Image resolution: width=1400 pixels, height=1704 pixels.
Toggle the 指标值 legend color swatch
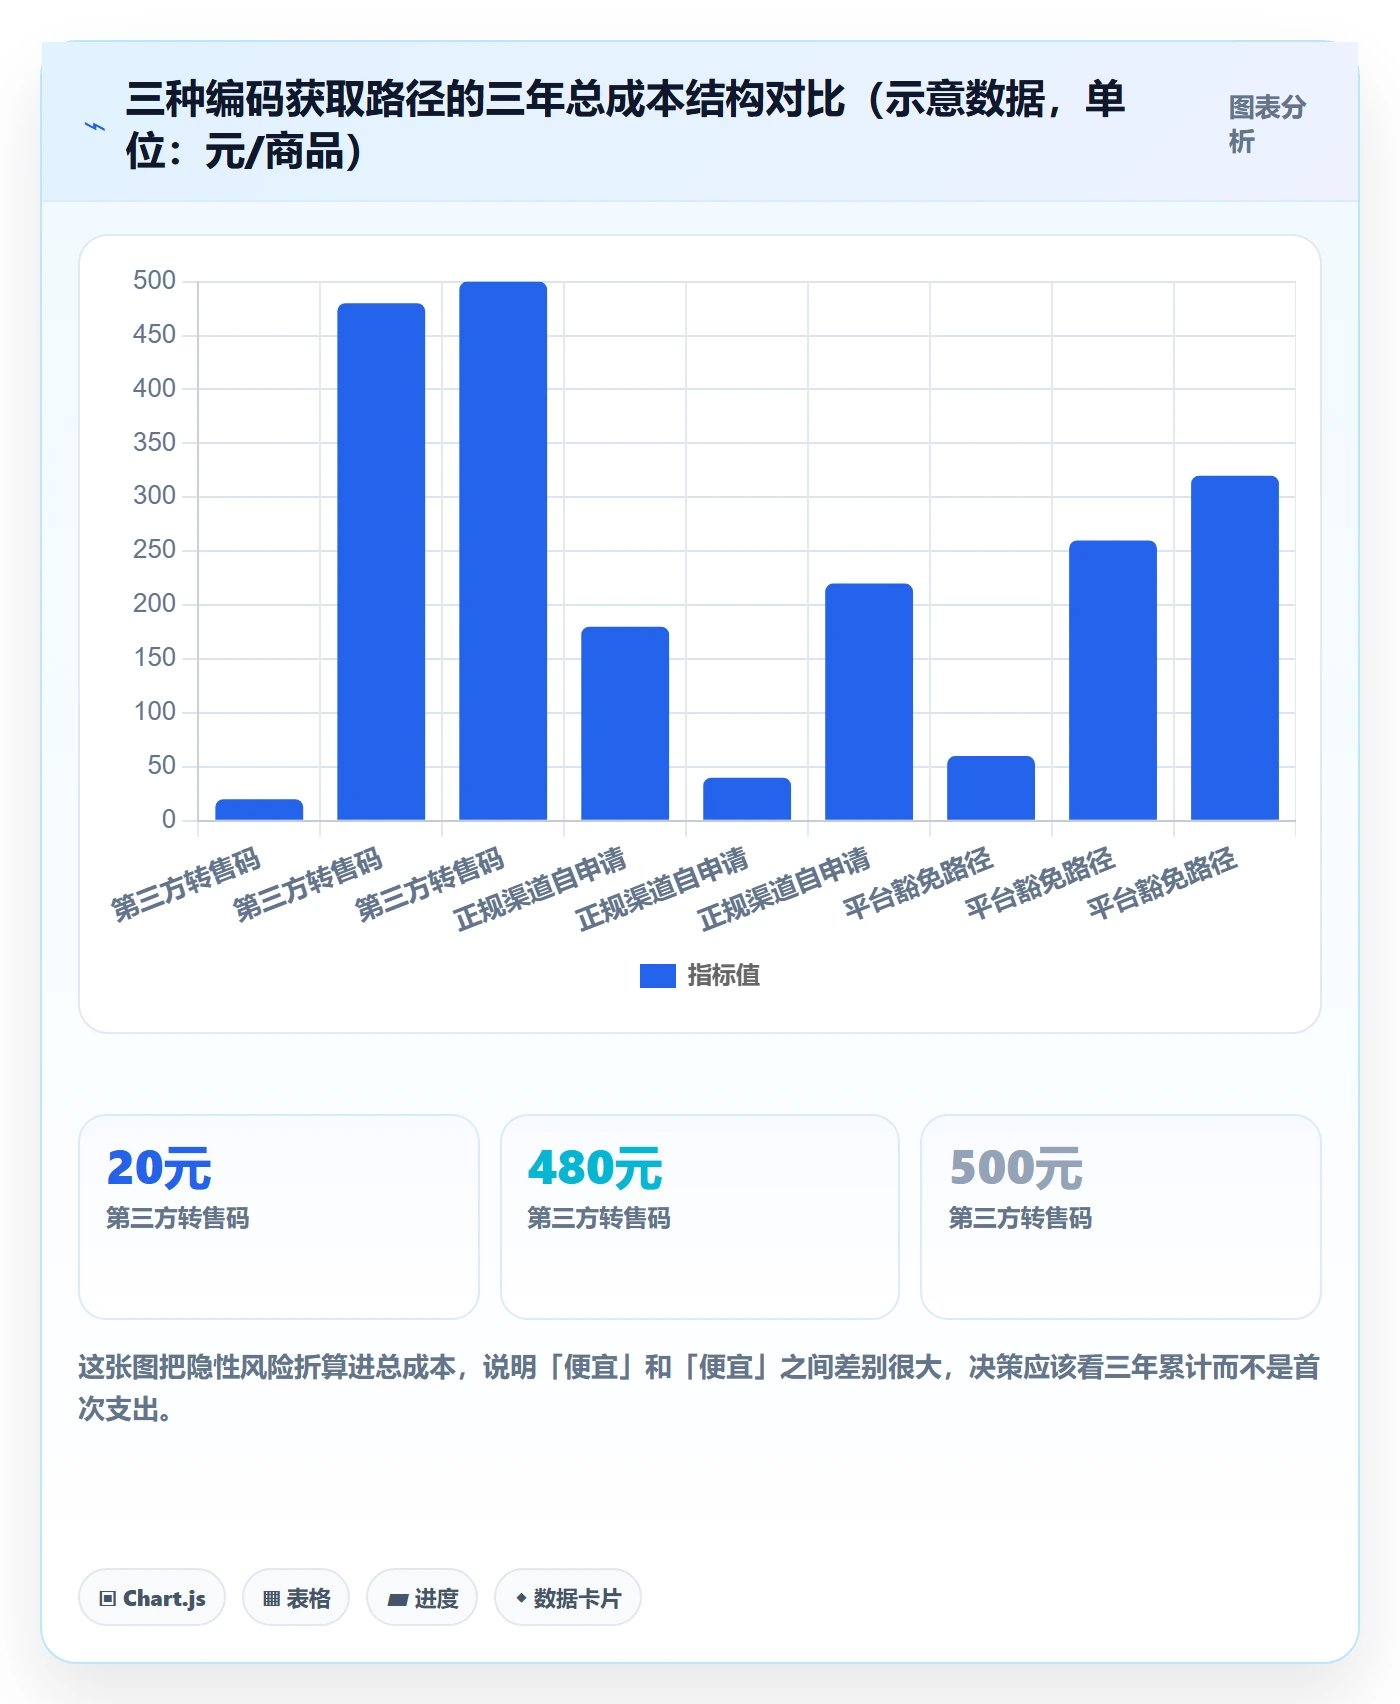pyautogui.click(x=658, y=976)
